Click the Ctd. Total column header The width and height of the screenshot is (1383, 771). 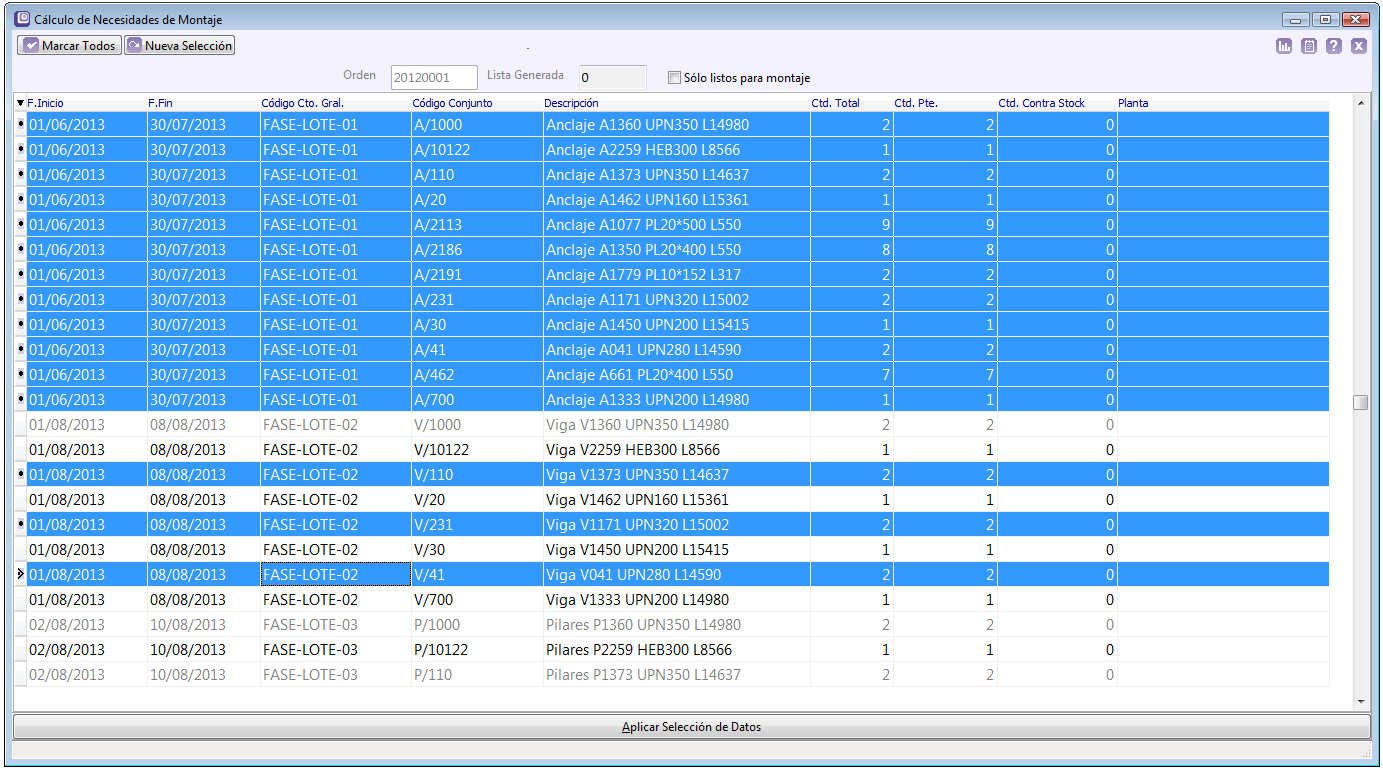point(835,103)
